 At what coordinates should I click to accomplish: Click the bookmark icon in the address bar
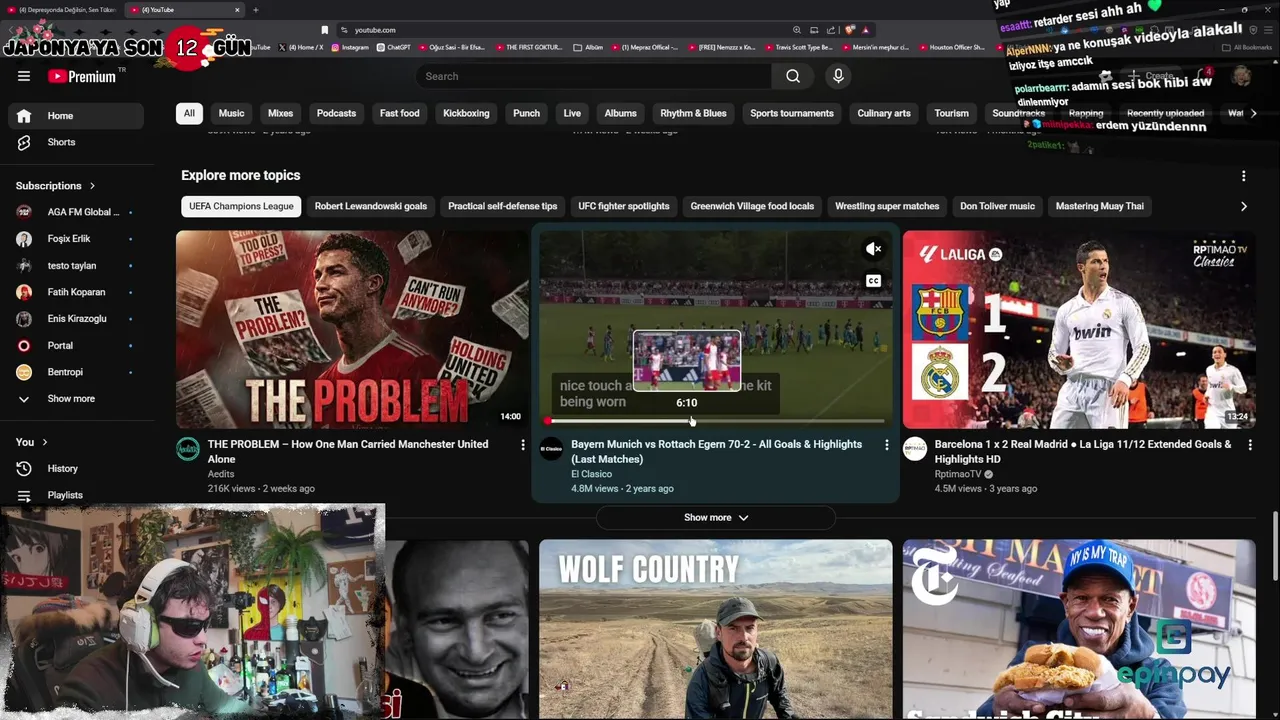coord(324,30)
